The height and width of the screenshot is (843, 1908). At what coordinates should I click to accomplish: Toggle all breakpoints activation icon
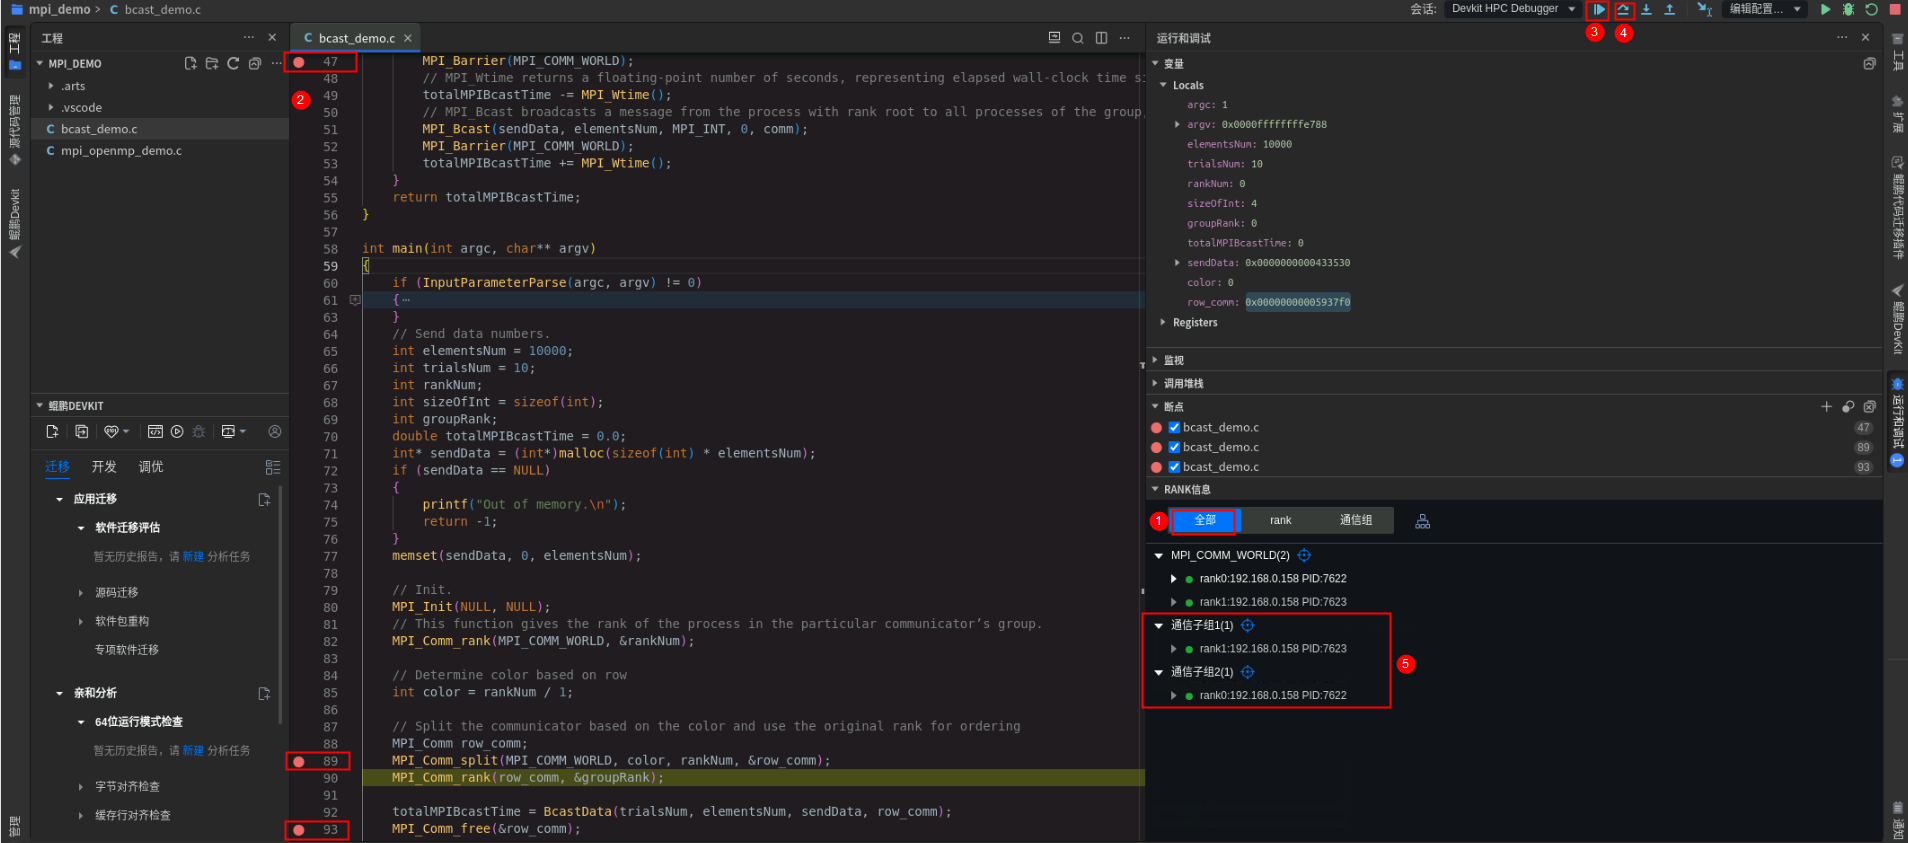tap(1848, 406)
